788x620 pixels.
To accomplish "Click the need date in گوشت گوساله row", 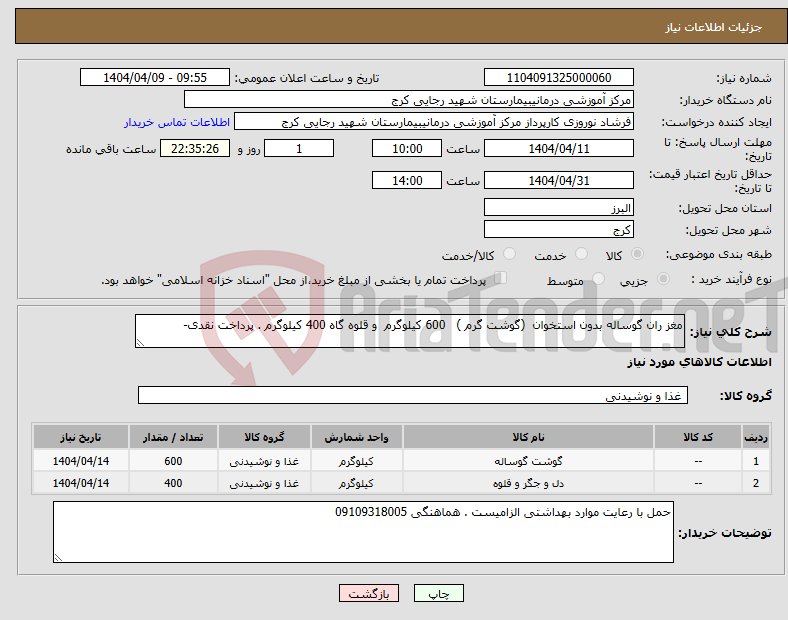I will [x=81, y=461].
